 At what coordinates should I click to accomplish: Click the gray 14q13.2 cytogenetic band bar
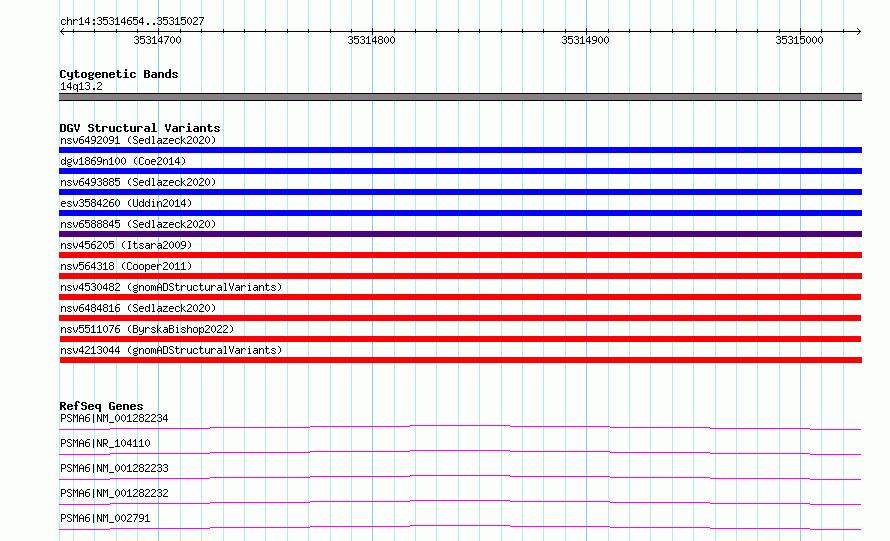pyautogui.click(x=460, y=97)
